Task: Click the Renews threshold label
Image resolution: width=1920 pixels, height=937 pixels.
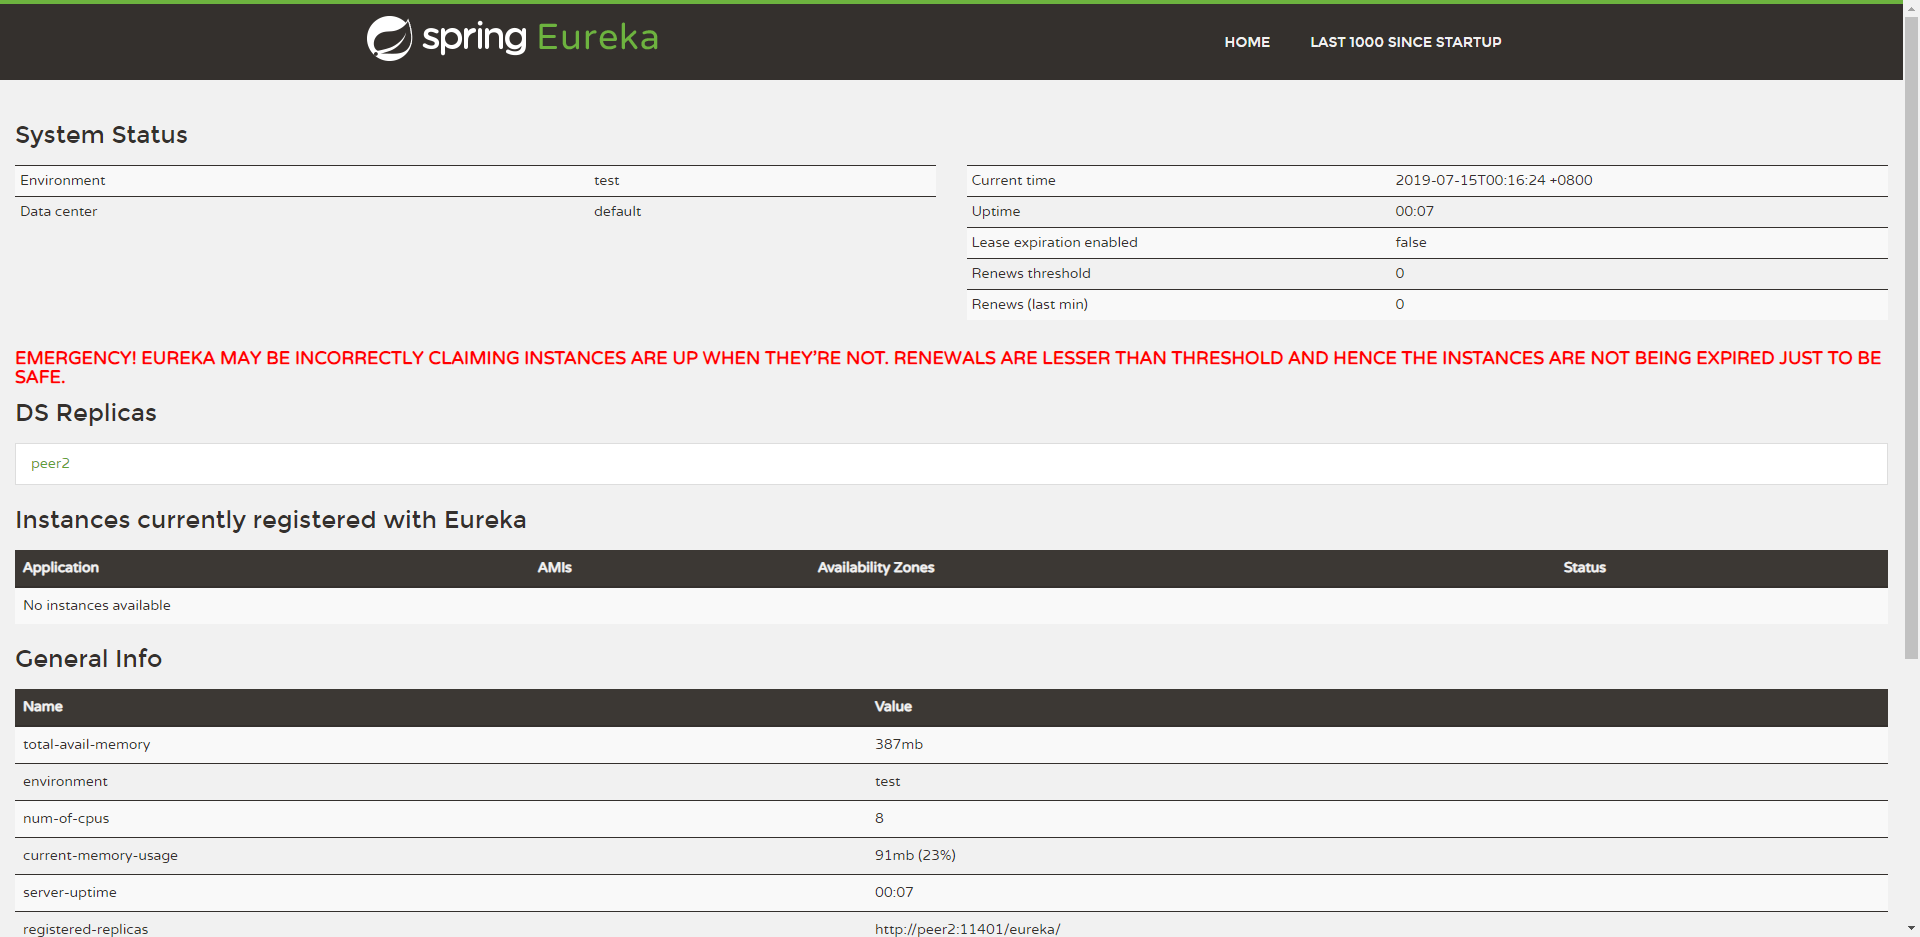Action: click(x=1031, y=273)
